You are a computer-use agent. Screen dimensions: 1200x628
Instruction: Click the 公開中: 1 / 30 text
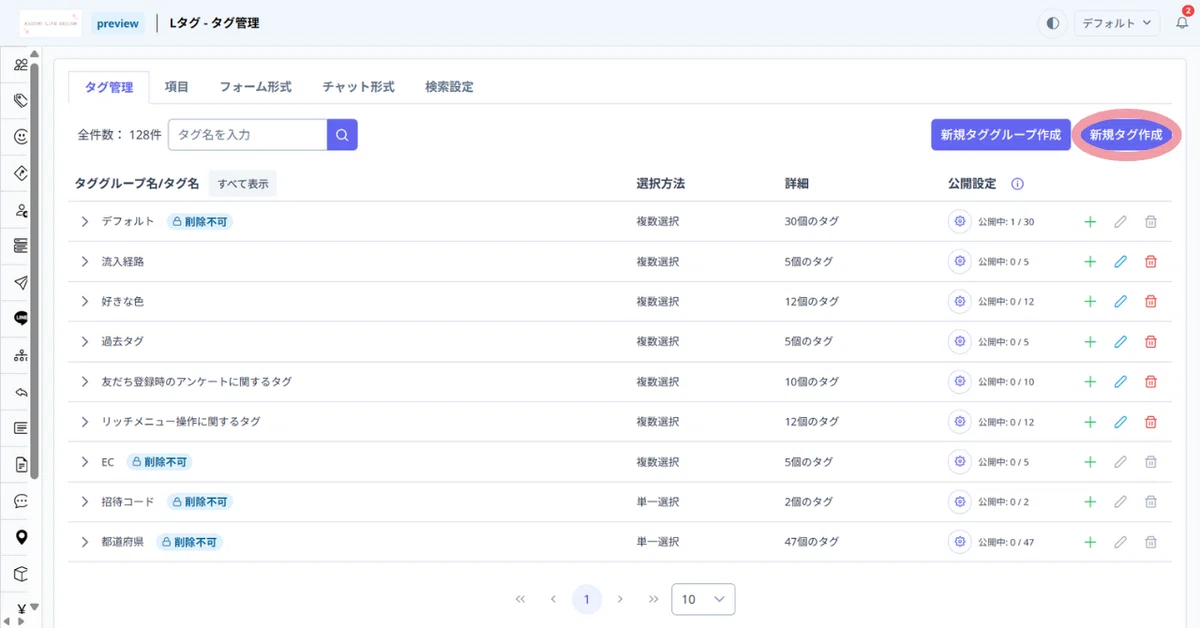click(1006, 221)
